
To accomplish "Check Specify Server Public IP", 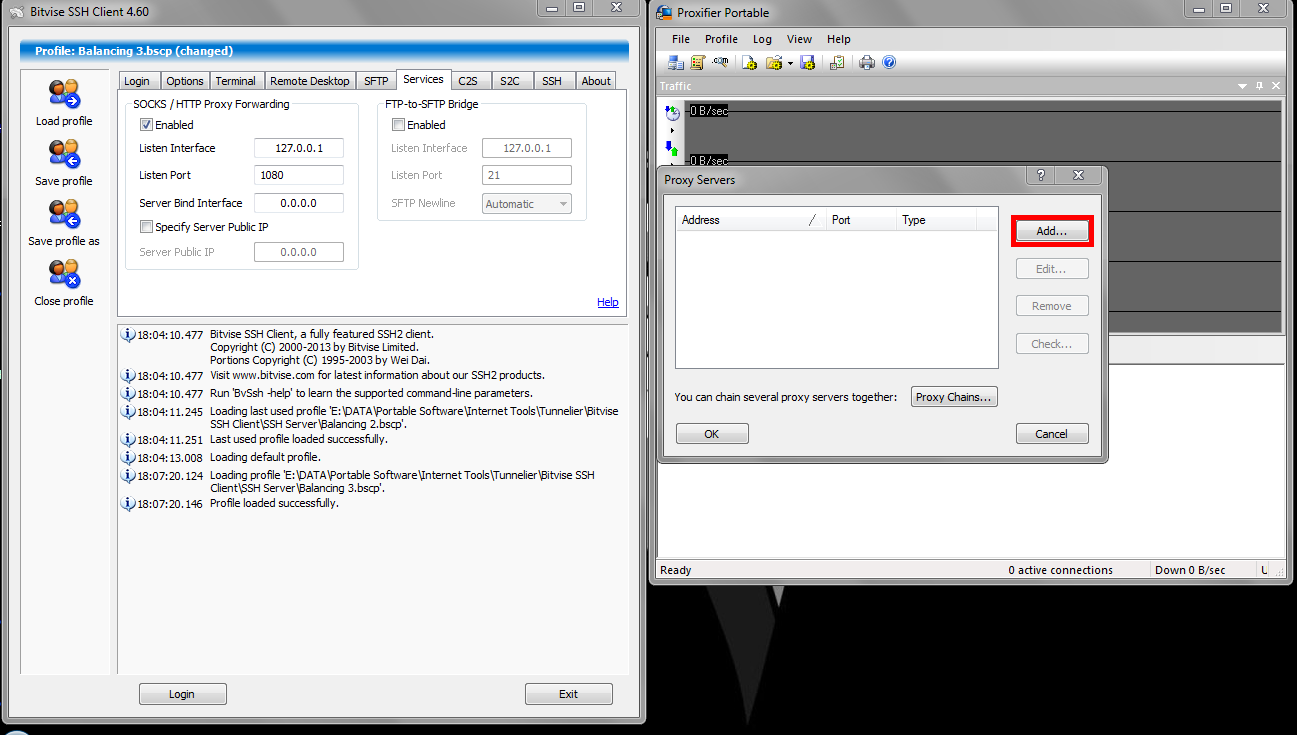I will point(145,226).
